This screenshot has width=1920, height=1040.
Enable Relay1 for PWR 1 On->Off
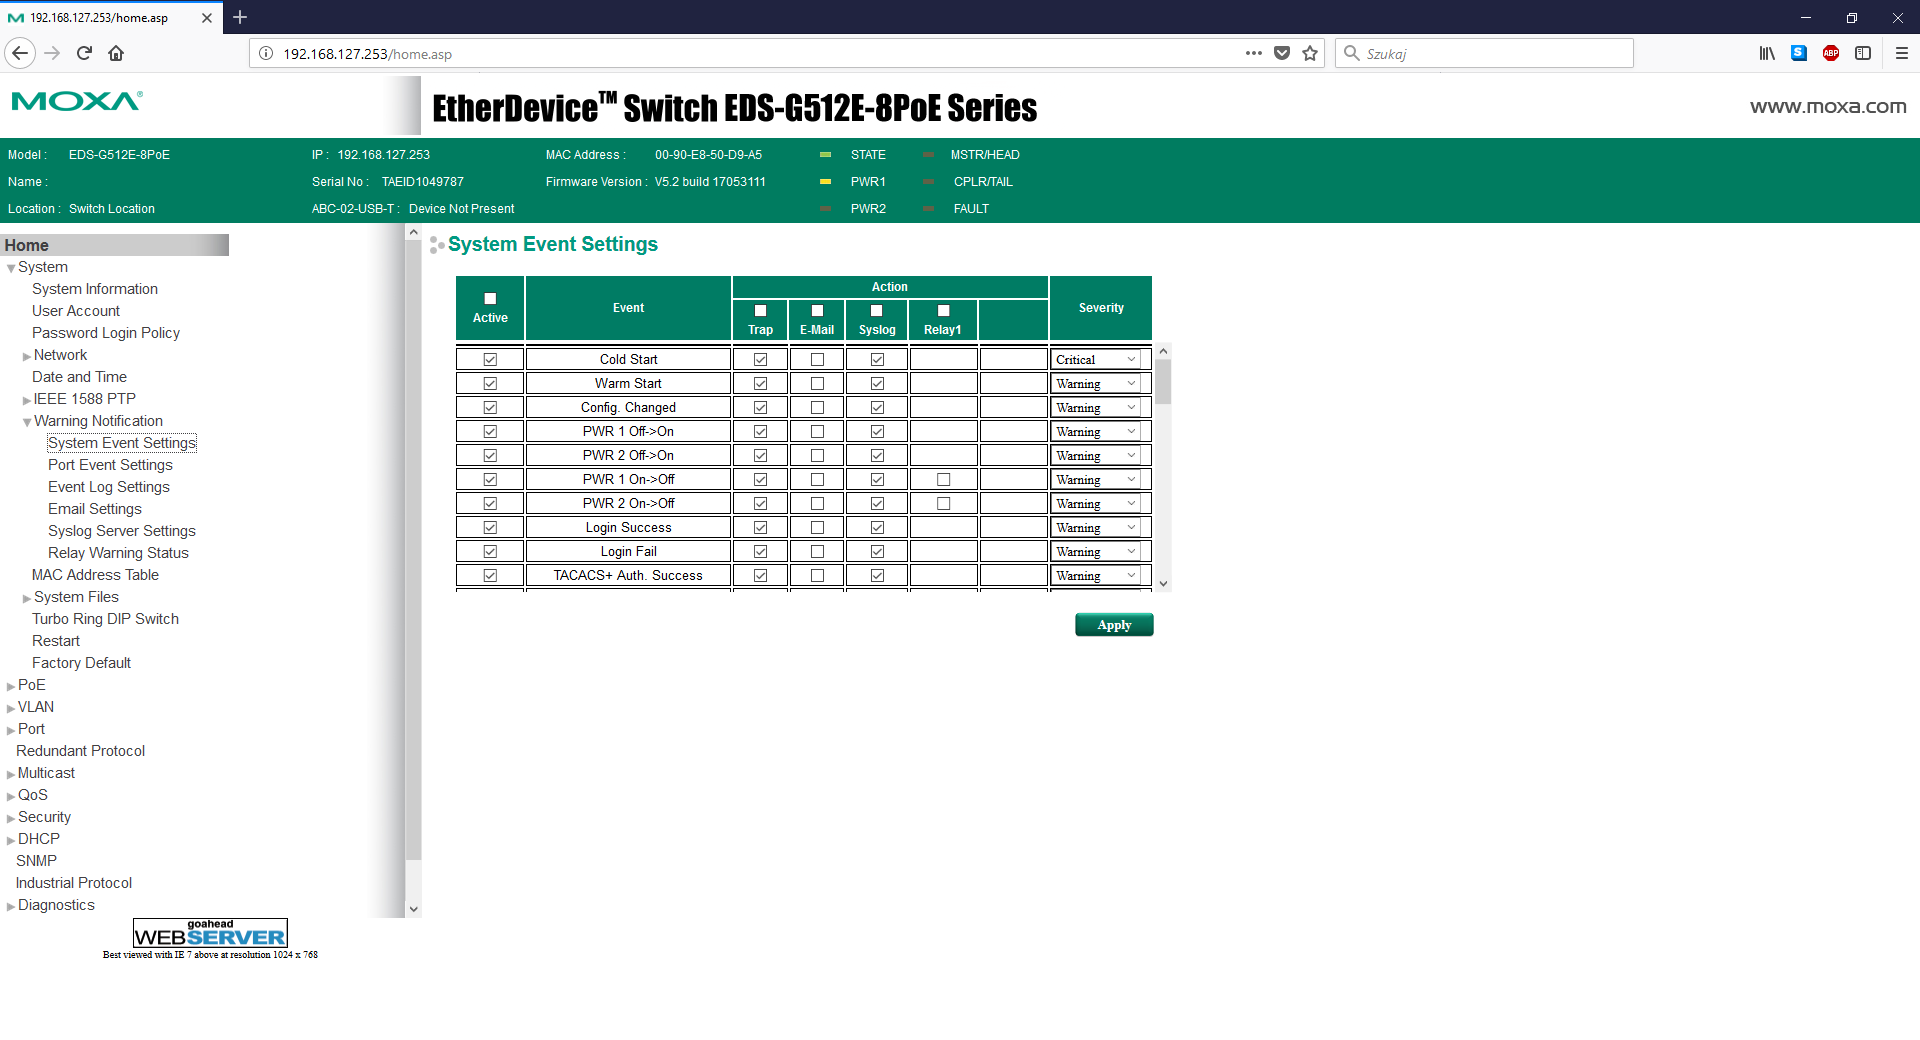[x=943, y=479]
